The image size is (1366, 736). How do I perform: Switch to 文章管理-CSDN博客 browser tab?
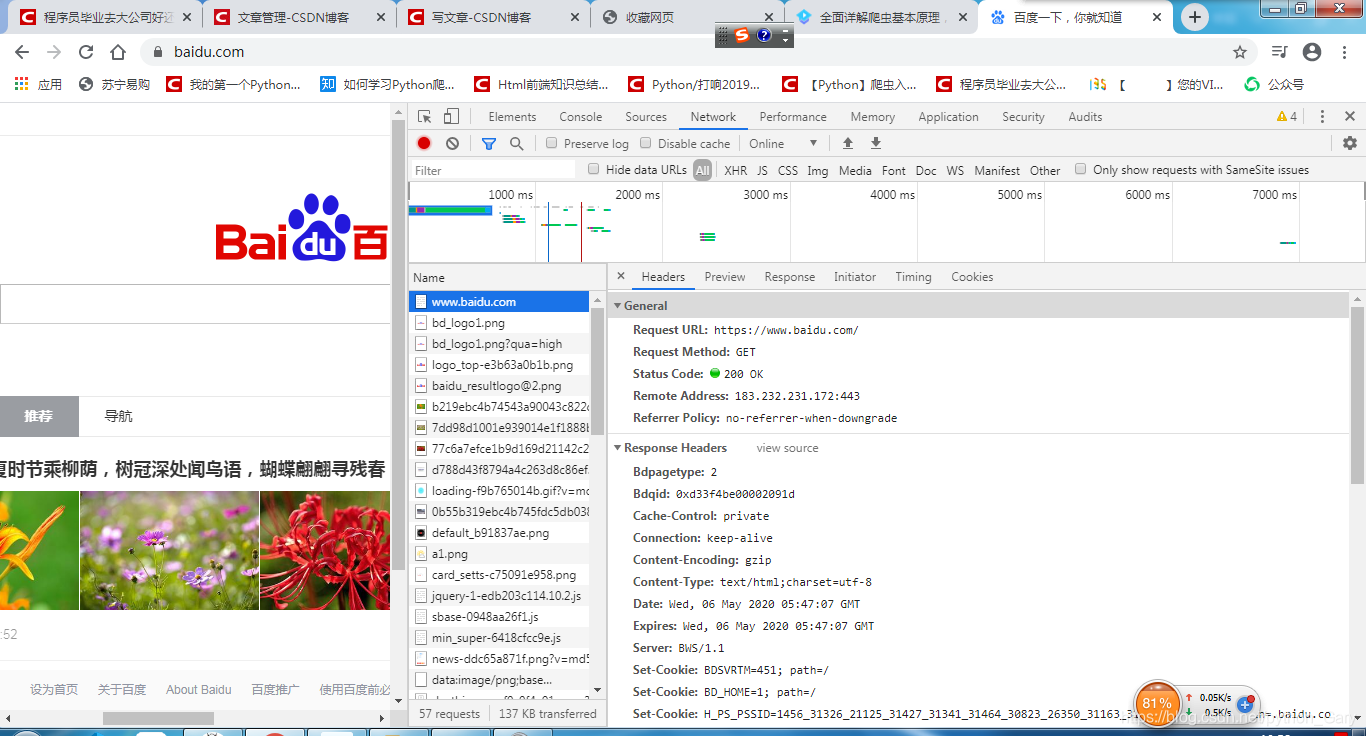300,17
